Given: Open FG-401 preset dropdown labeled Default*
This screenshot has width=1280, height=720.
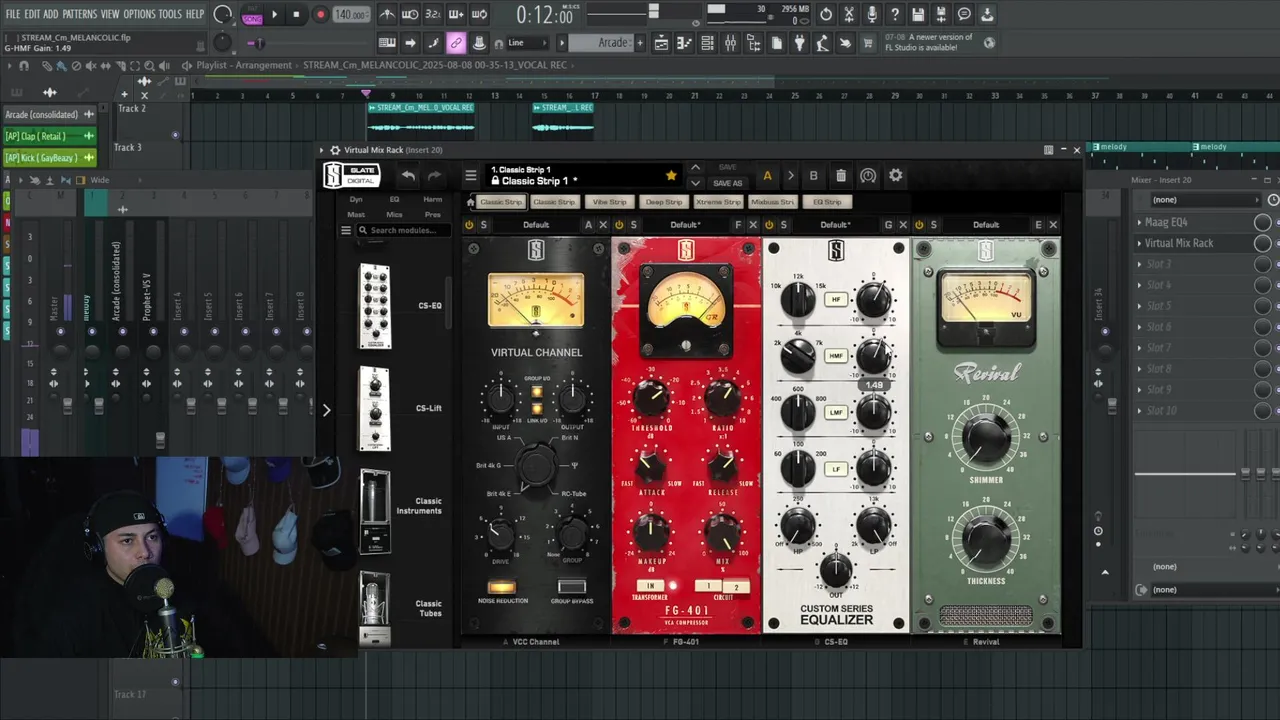Looking at the screenshot, I should coord(685,225).
